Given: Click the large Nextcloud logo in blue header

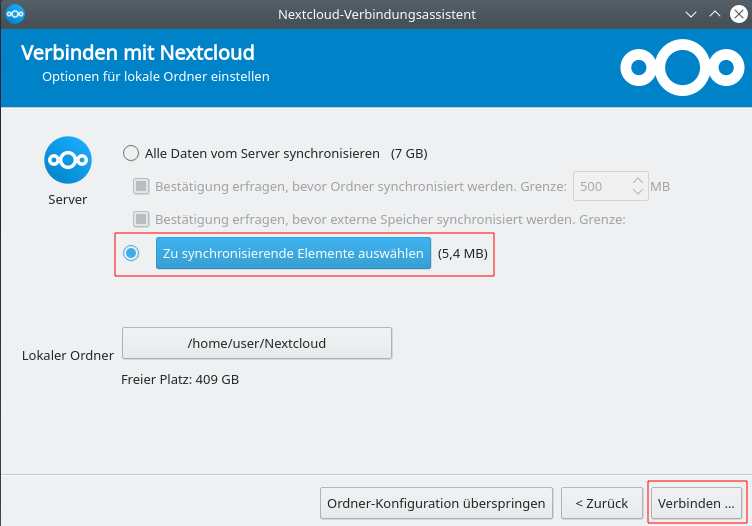Looking at the screenshot, I should click(x=682, y=68).
